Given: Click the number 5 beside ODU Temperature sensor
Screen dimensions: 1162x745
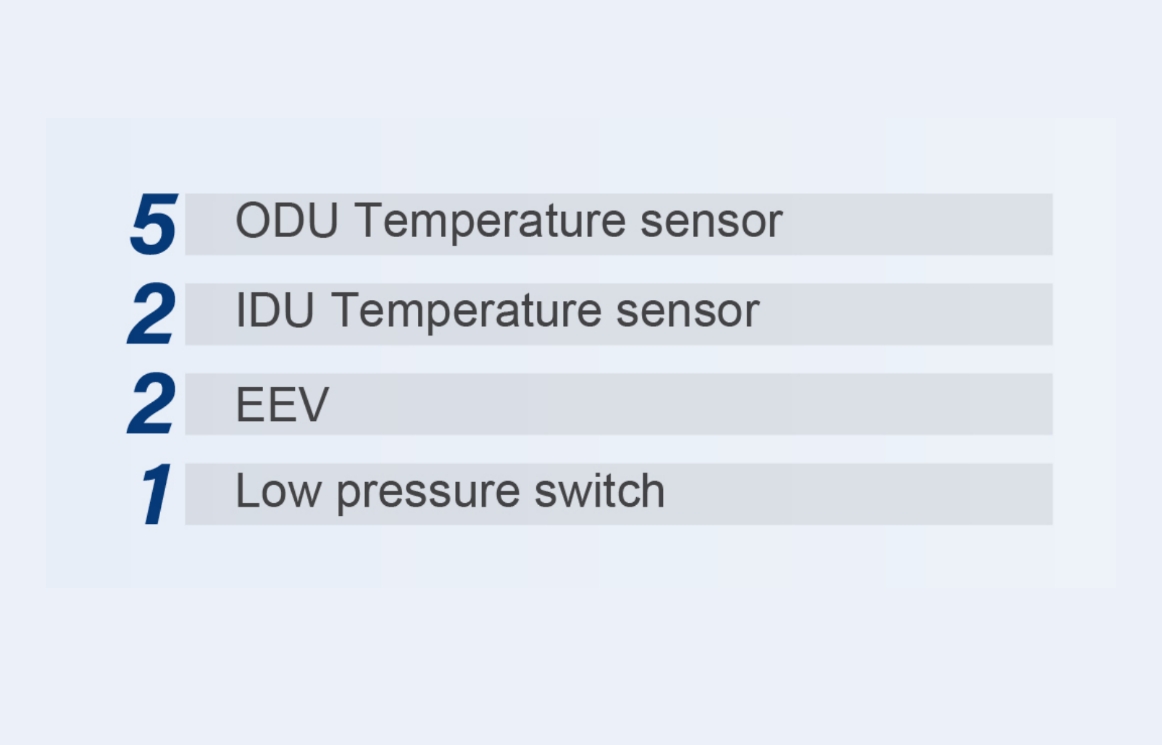Looking at the screenshot, I should tap(154, 223).
